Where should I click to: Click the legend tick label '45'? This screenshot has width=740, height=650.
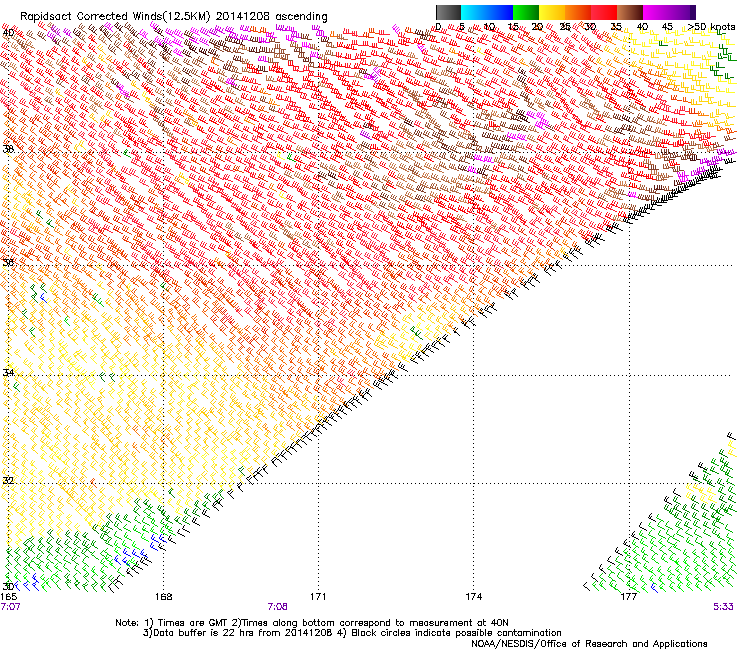click(x=667, y=27)
